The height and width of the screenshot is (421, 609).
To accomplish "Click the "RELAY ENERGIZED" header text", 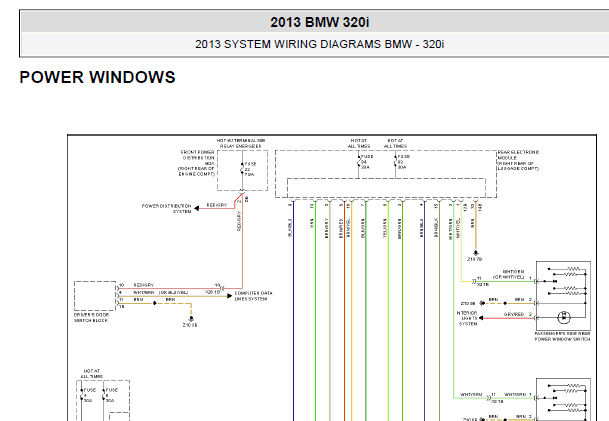I will (240, 146).
